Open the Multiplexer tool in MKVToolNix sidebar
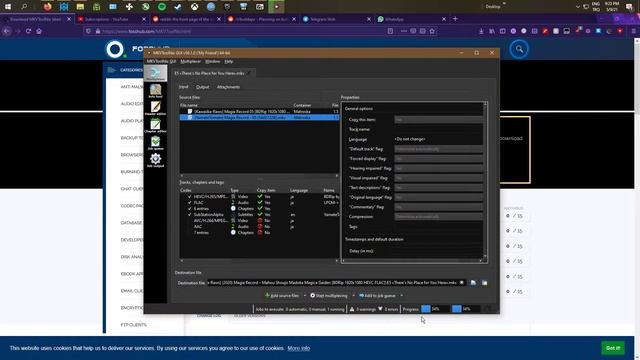The image size is (640, 360). (156, 73)
